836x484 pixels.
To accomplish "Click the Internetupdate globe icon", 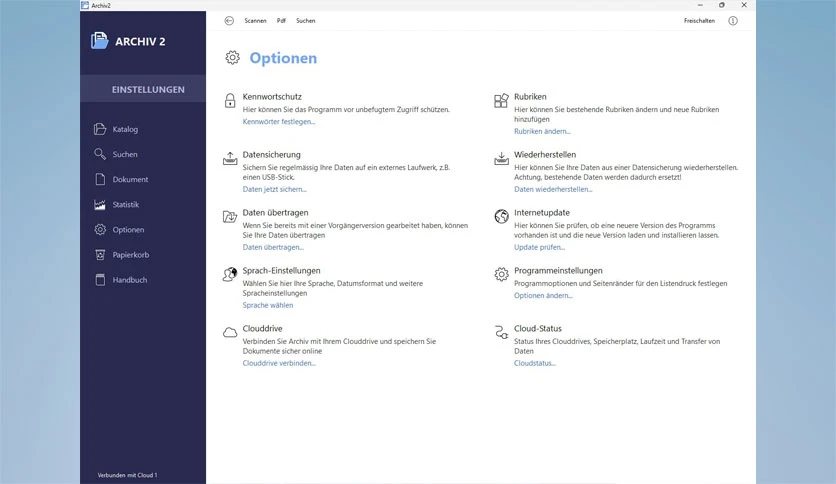I will click(501, 216).
